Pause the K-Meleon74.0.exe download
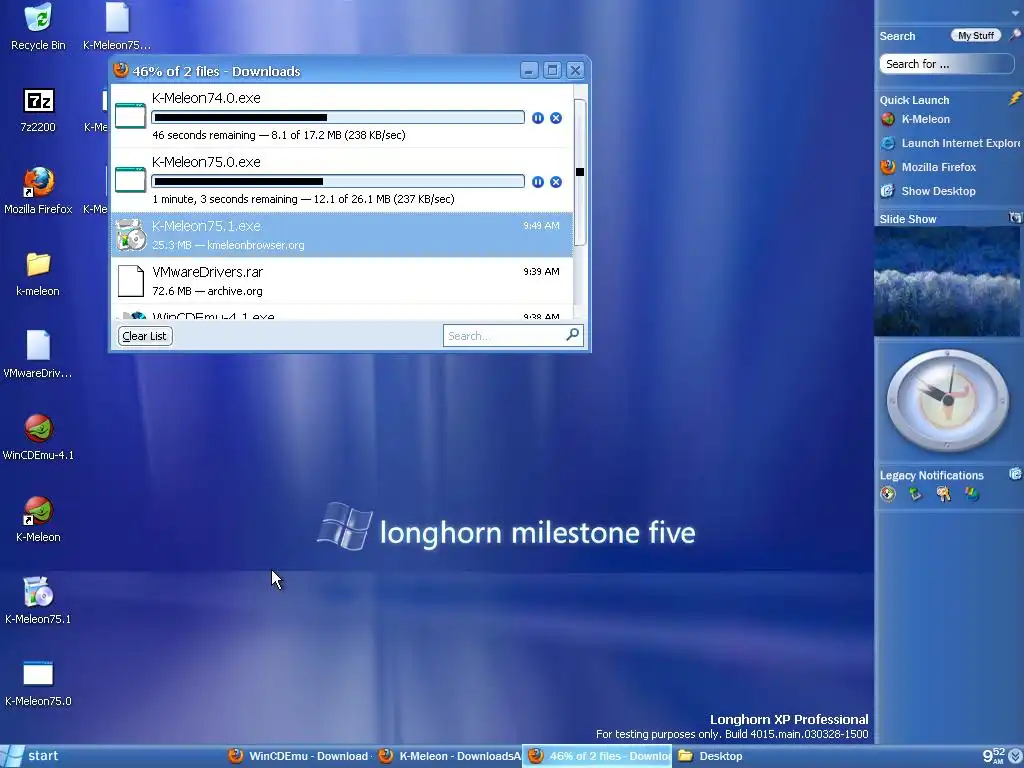This screenshot has width=1024, height=768. (x=537, y=118)
